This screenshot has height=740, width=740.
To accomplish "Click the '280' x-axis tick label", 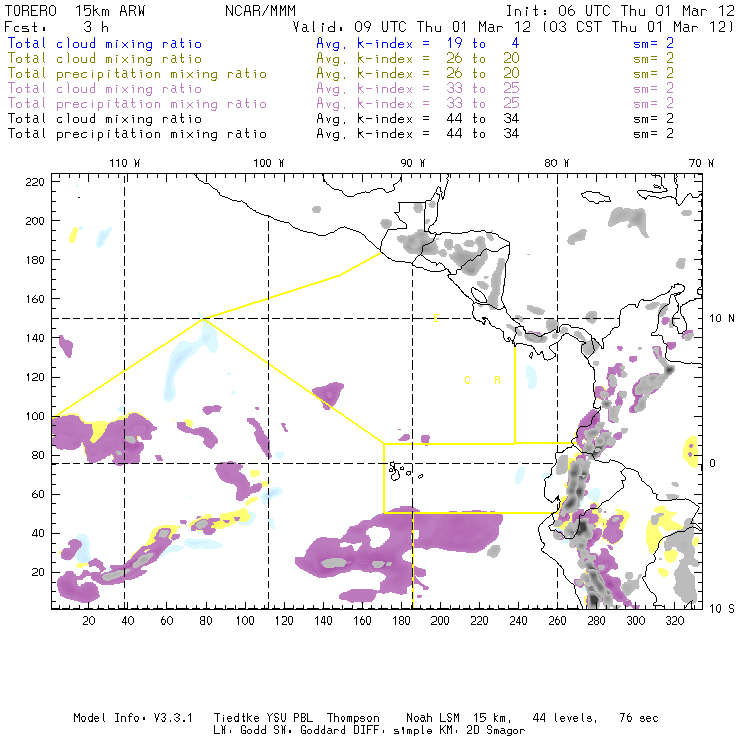I will (596, 621).
